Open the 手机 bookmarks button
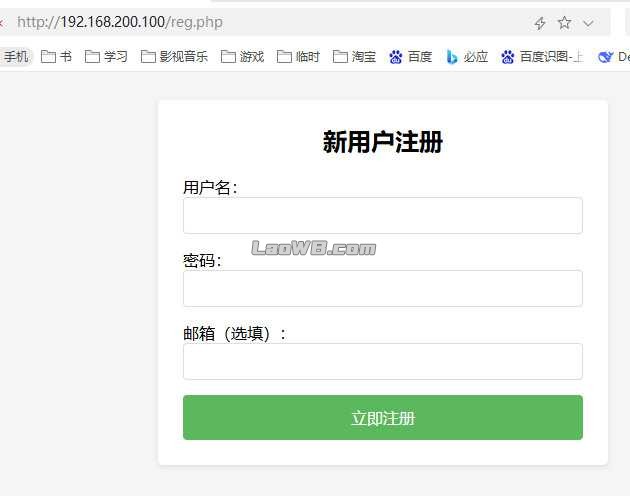This screenshot has width=630, height=496. tap(16, 57)
